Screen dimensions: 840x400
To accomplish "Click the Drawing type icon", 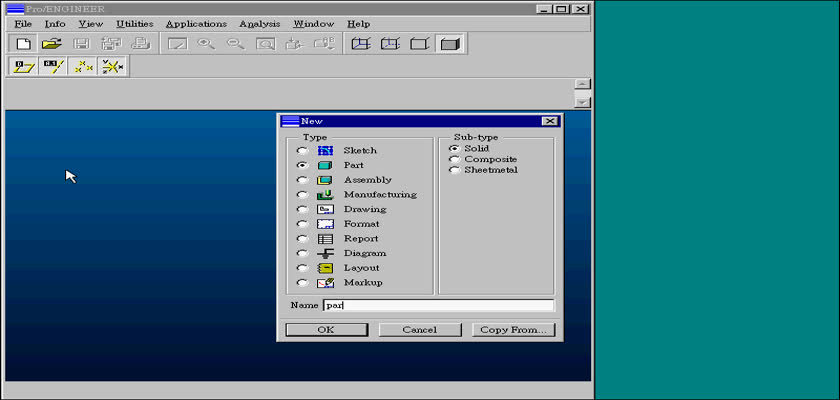I will click(x=325, y=209).
